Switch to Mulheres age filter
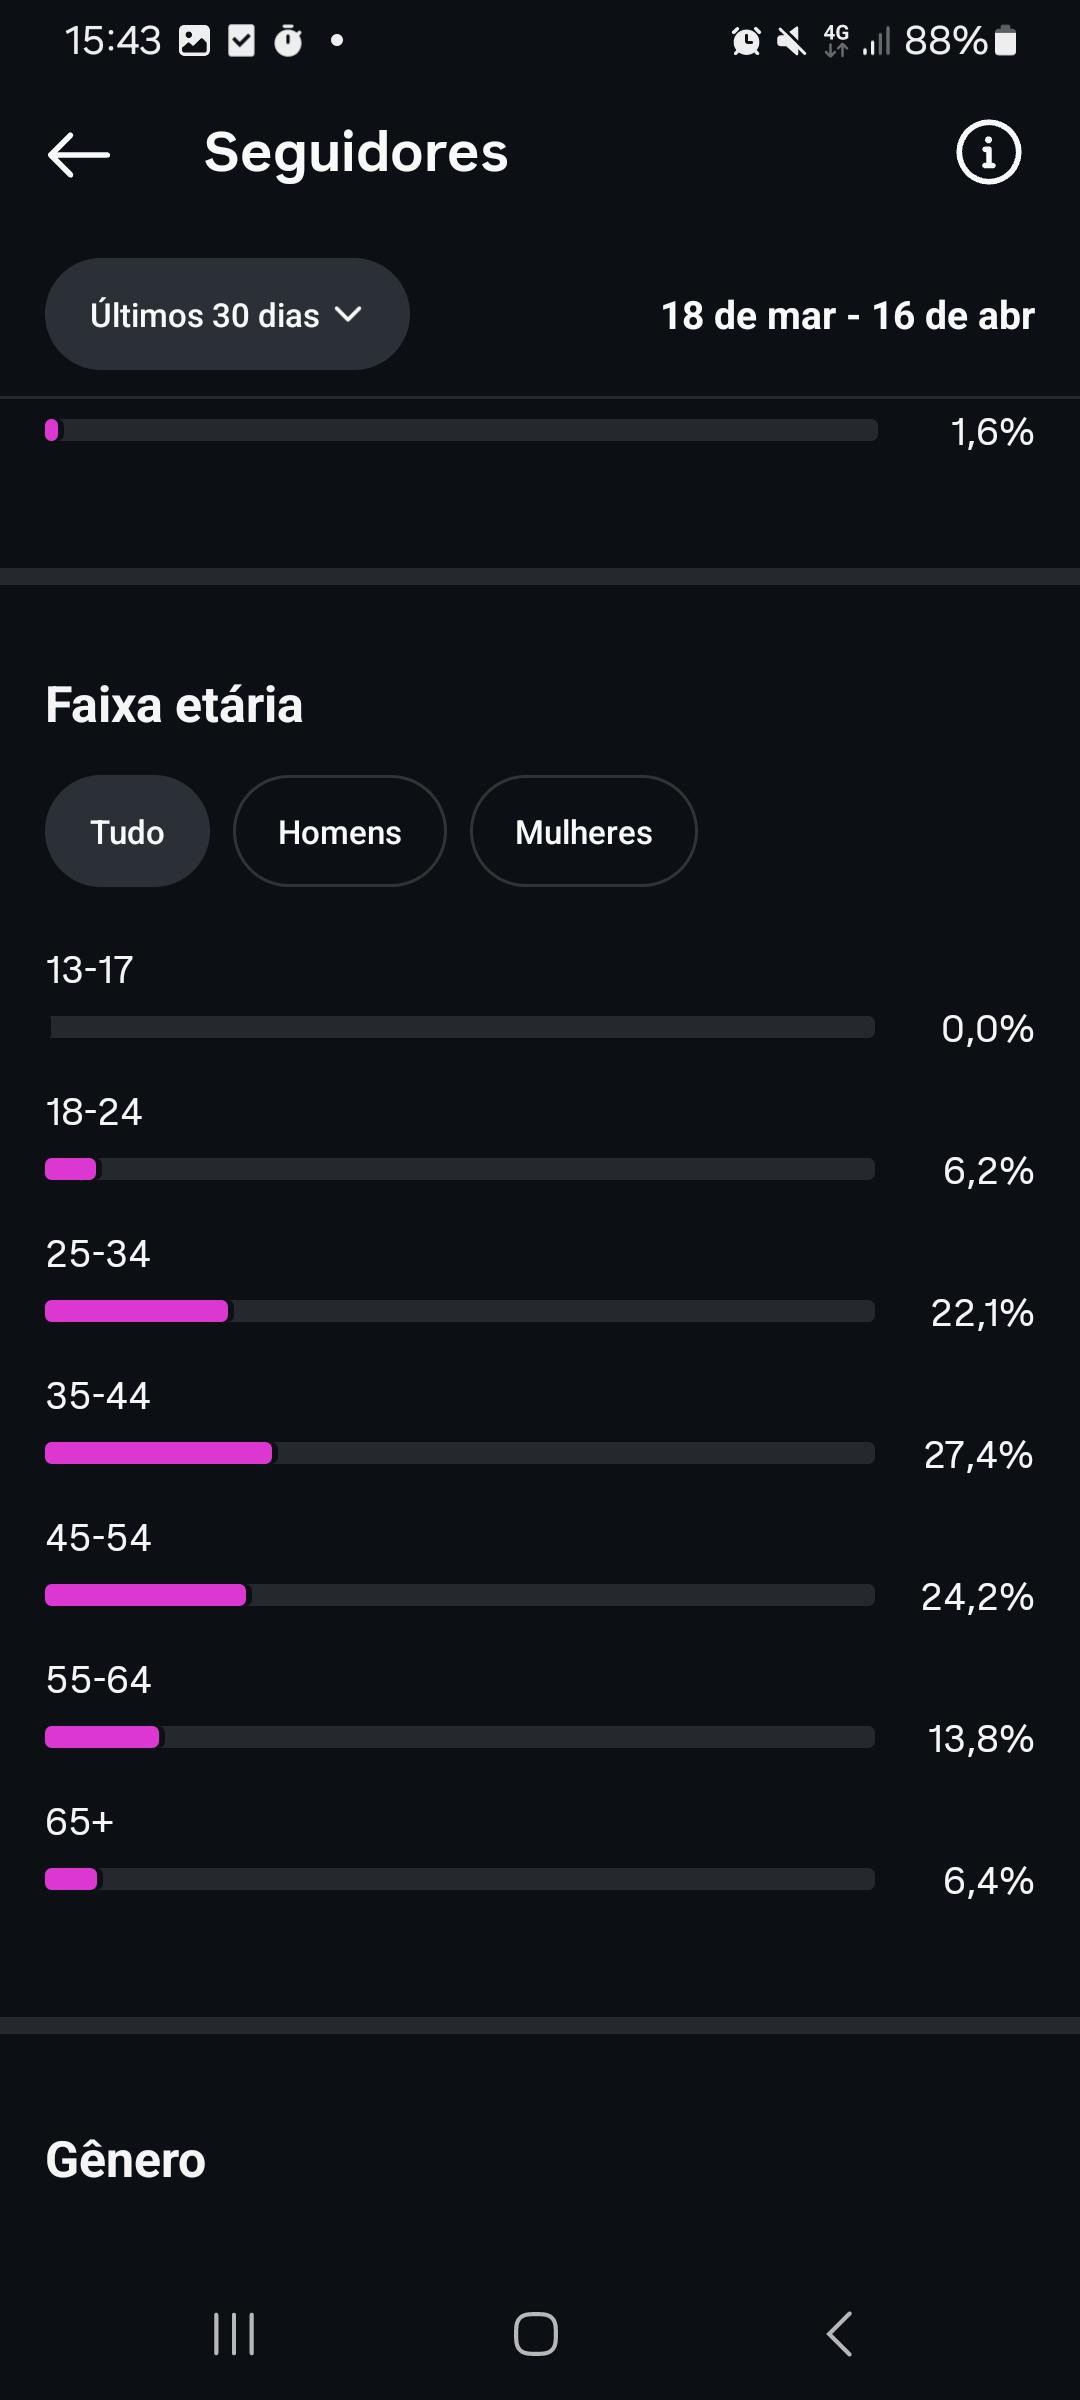1080x2400 pixels. click(583, 832)
